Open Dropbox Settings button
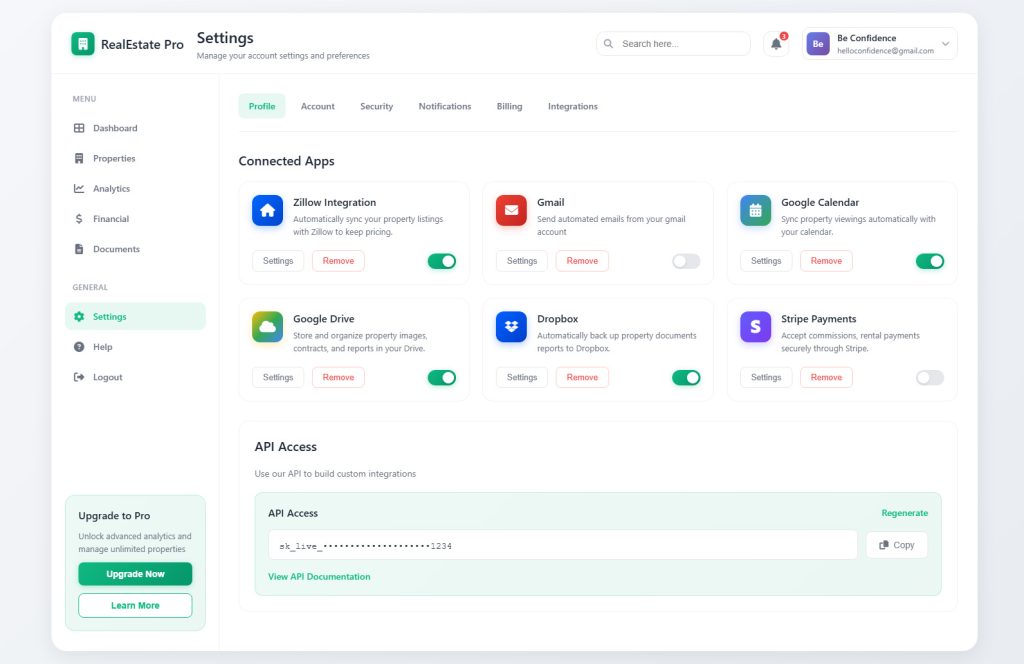The width and height of the screenshot is (1024, 664). click(x=522, y=377)
